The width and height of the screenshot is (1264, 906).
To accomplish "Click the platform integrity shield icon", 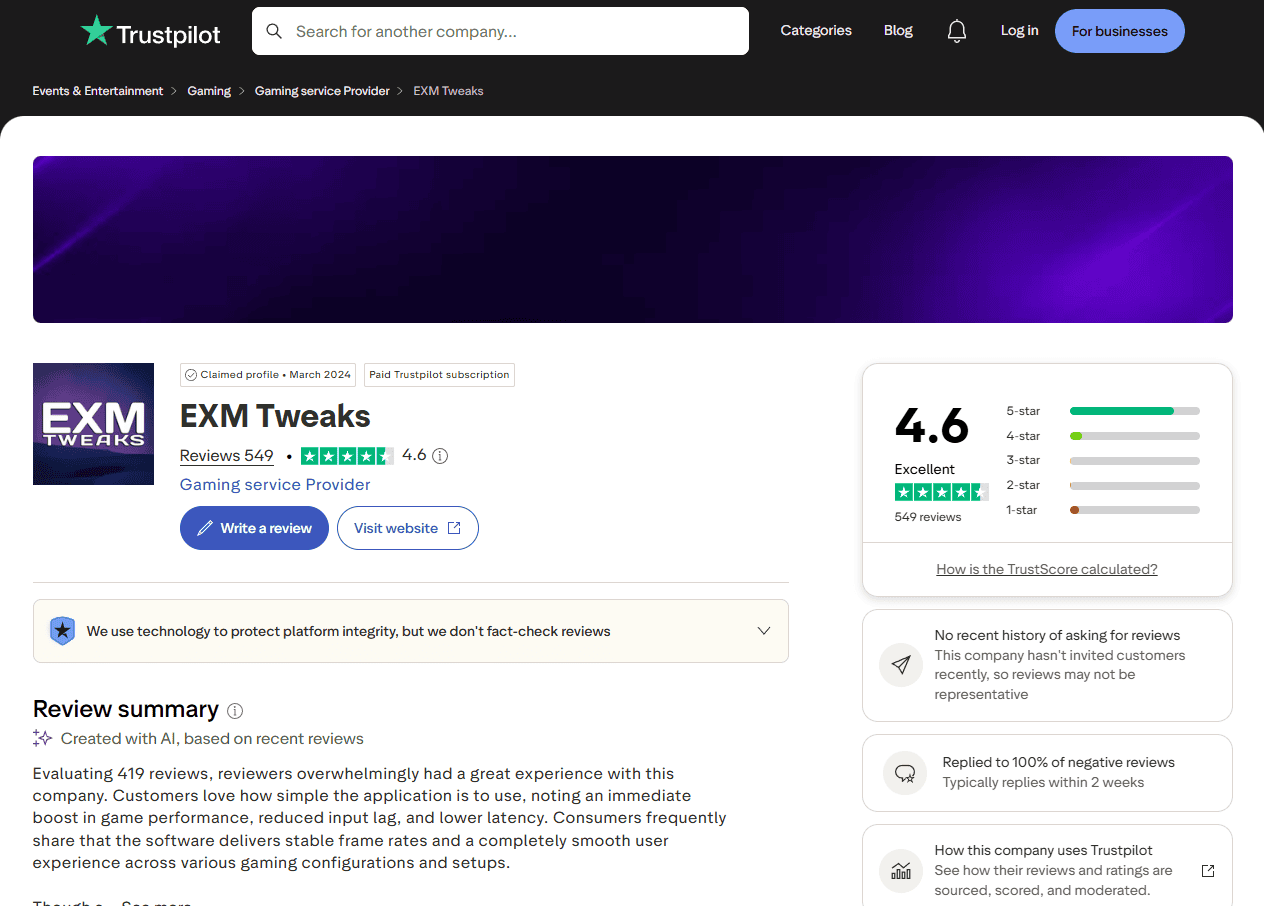I will tap(62, 631).
